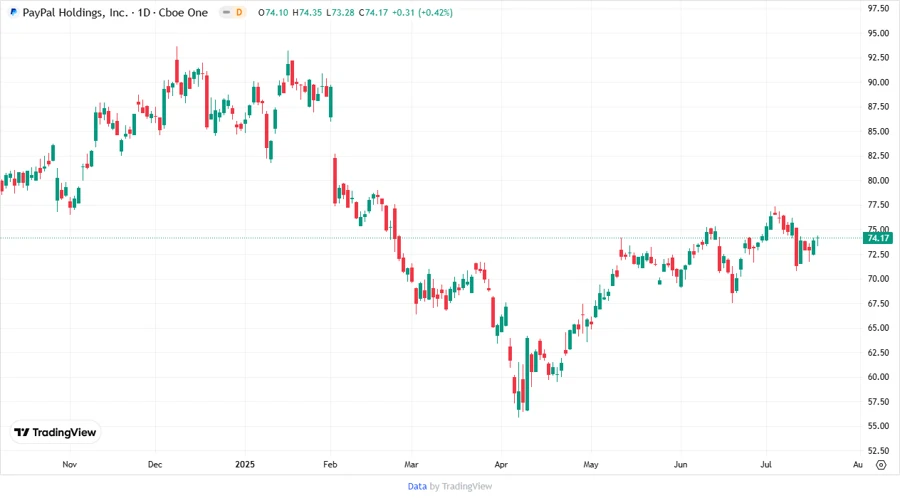The width and height of the screenshot is (900, 498).
Task: Click the 77.50 price axis label
Action: [878, 205]
